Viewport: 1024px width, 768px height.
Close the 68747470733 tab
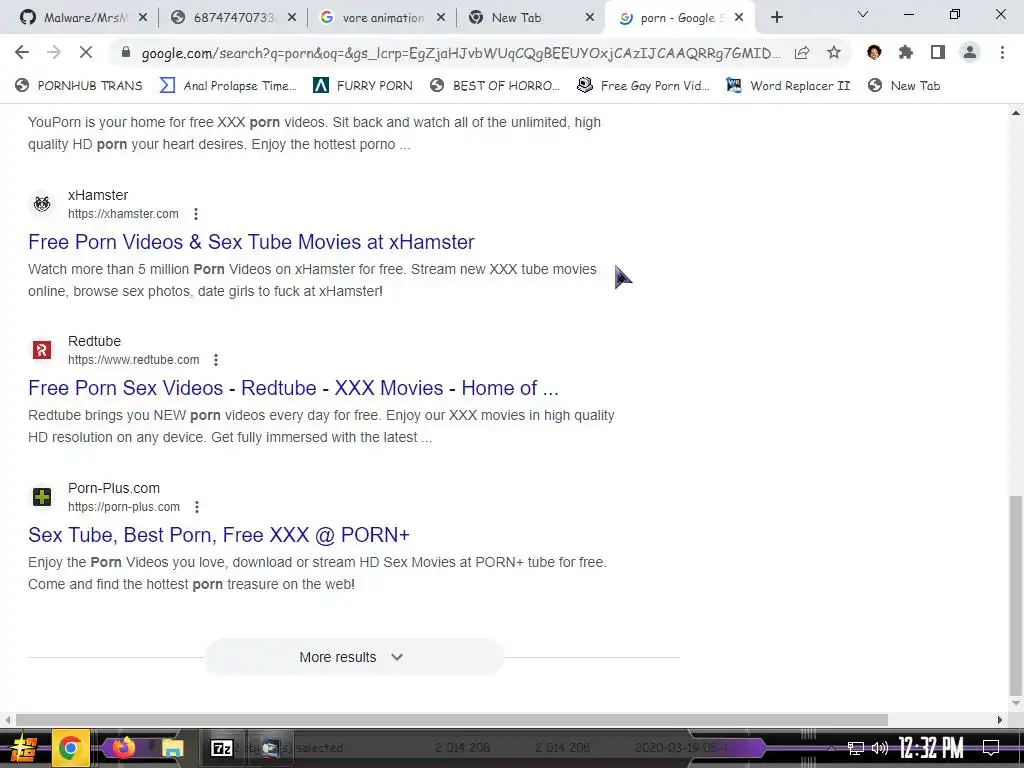click(292, 18)
